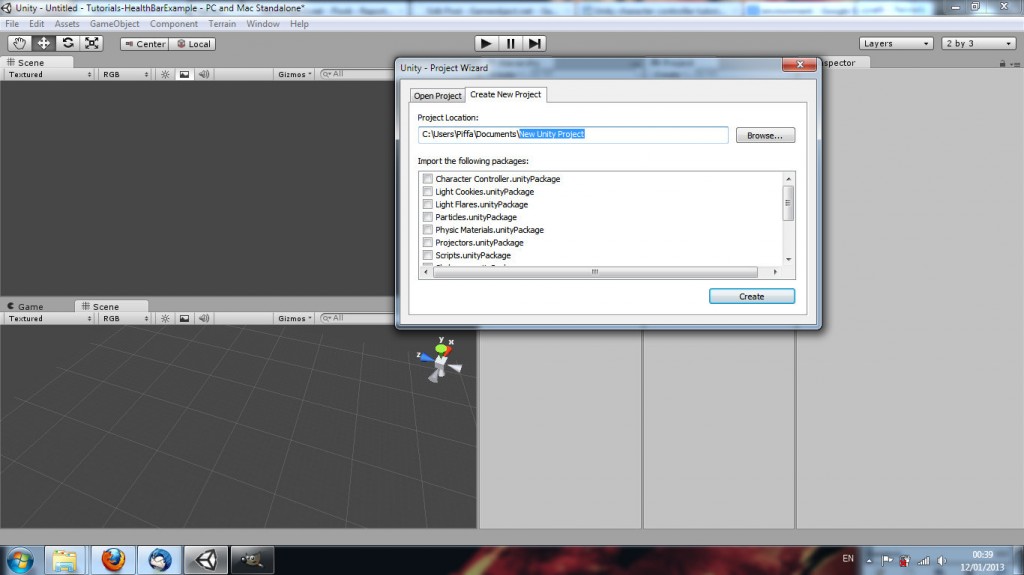Open Thunderbird from taskbar

click(x=159, y=561)
